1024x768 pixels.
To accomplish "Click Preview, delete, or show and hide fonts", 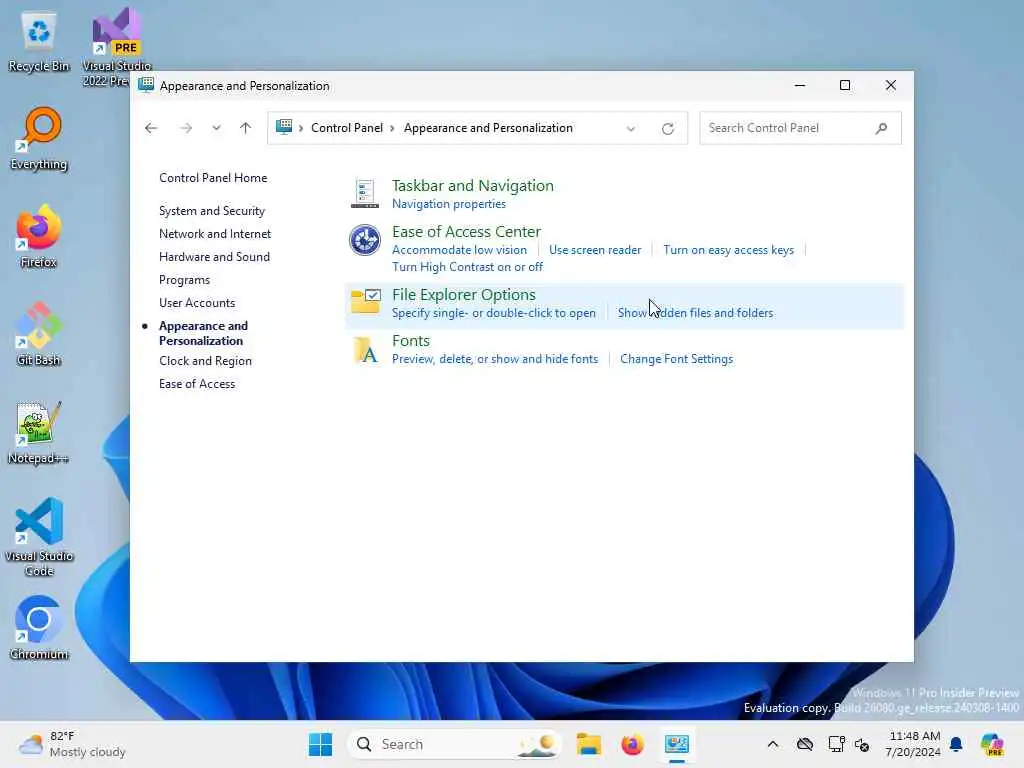I will click(495, 359).
